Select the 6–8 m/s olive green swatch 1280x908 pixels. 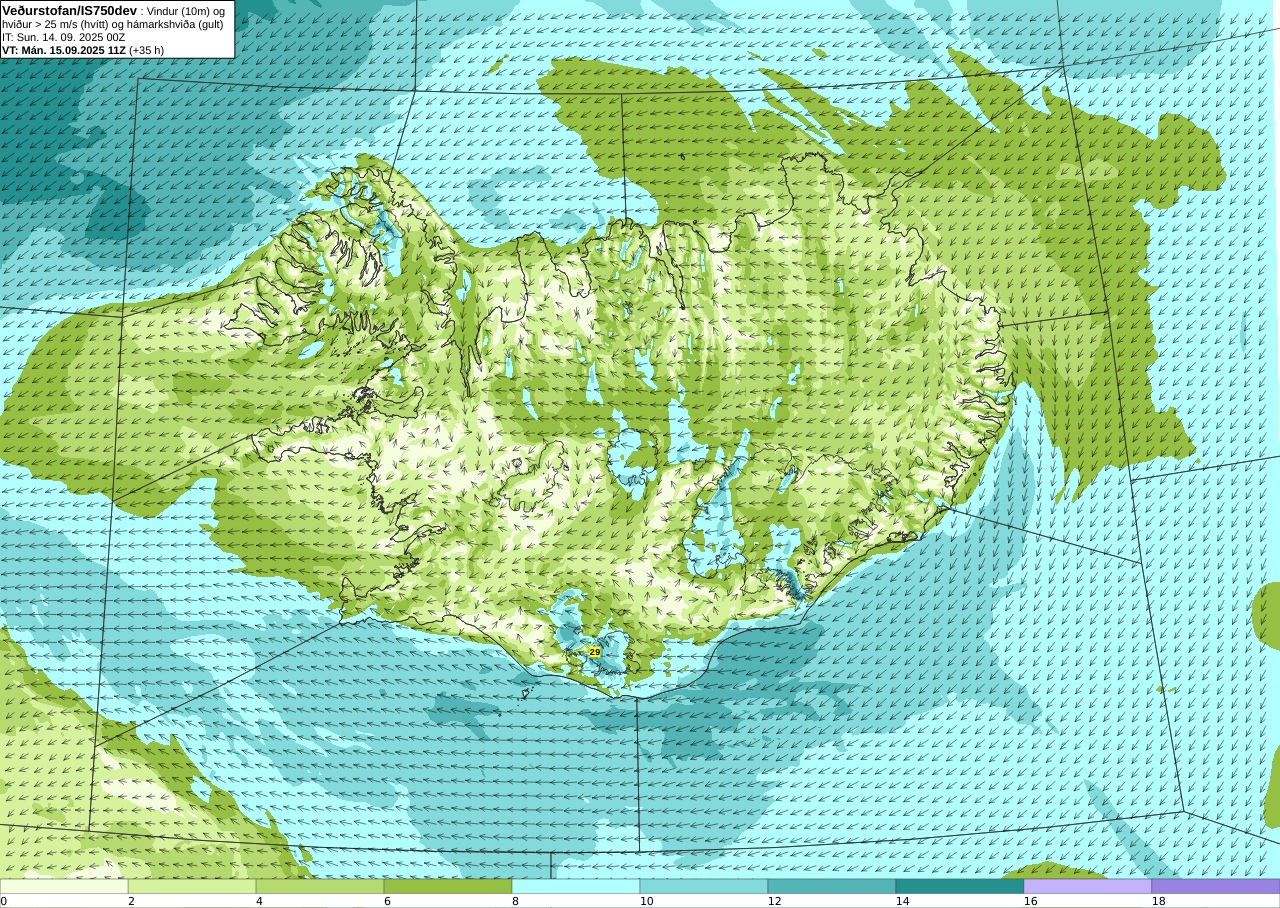pos(448,886)
